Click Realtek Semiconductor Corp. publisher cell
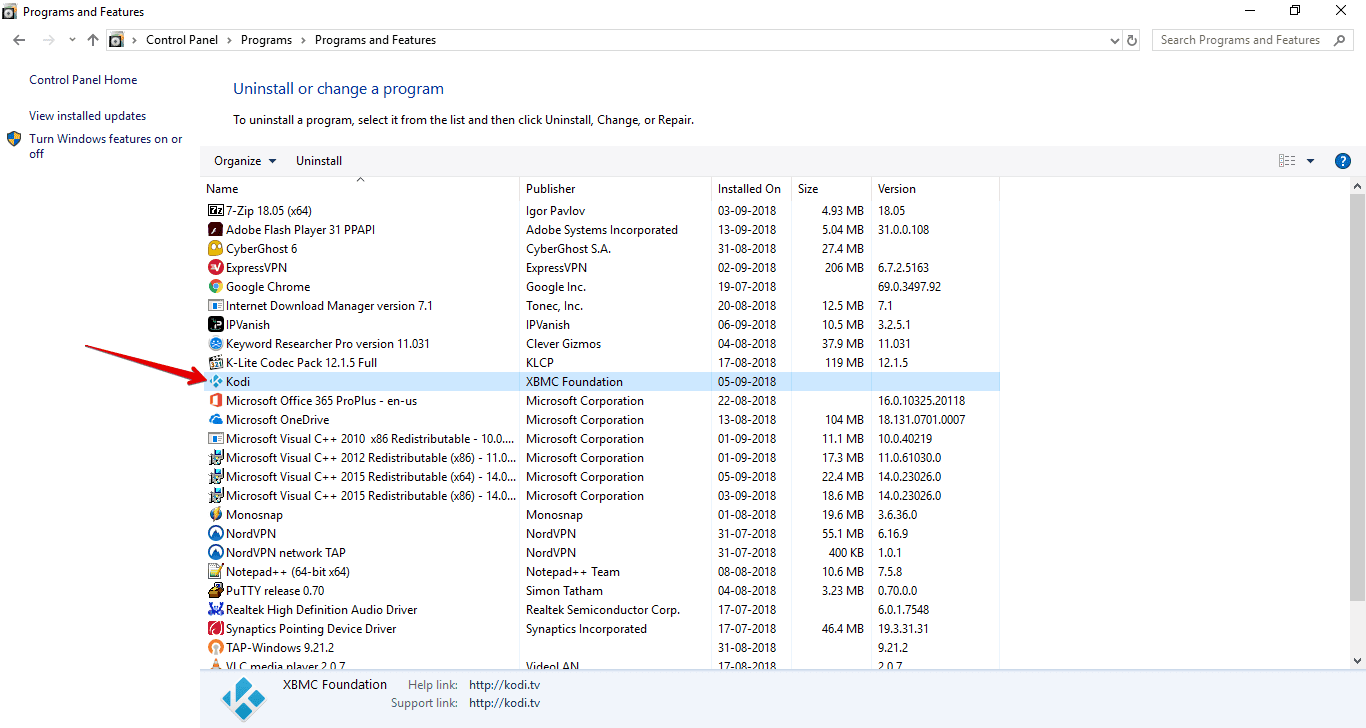Screen dimensions: 1366x728 click(603, 610)
